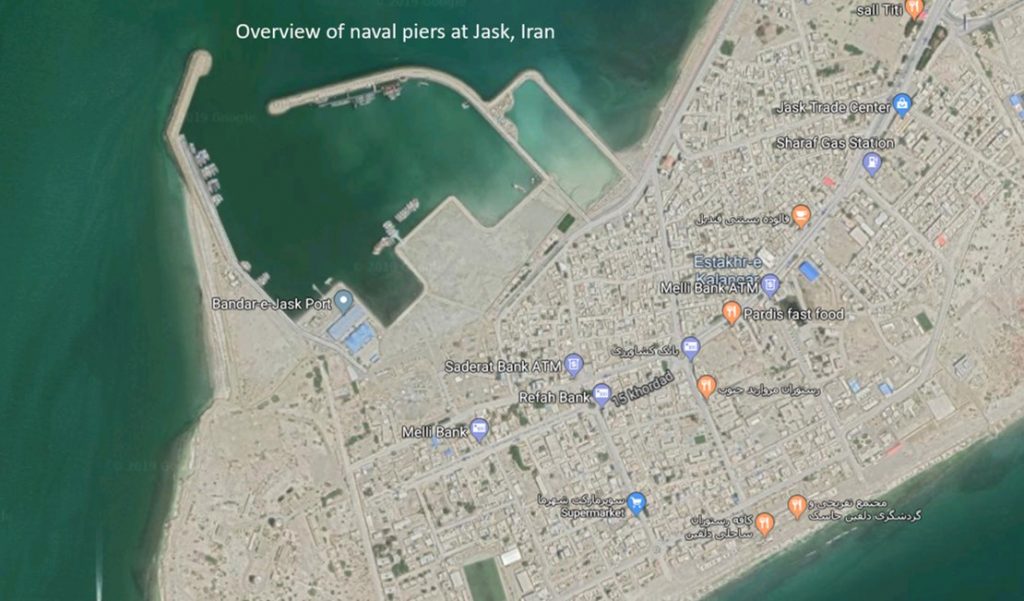Select the Jask Trade Center shopping pin
Screen dimensions: 1024x601
pos(902,105)
